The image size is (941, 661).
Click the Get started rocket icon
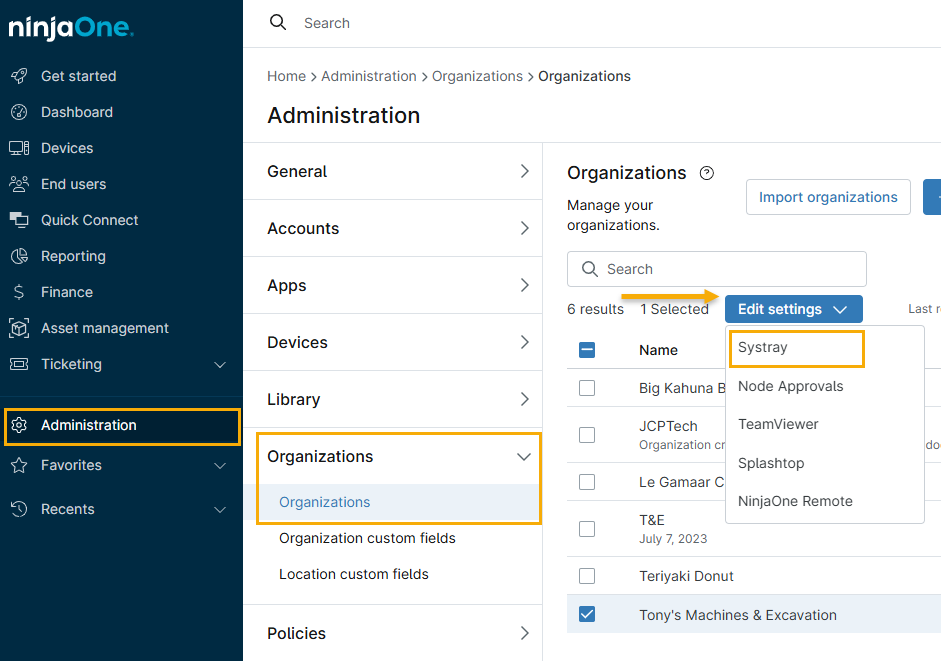coord(19,76)
